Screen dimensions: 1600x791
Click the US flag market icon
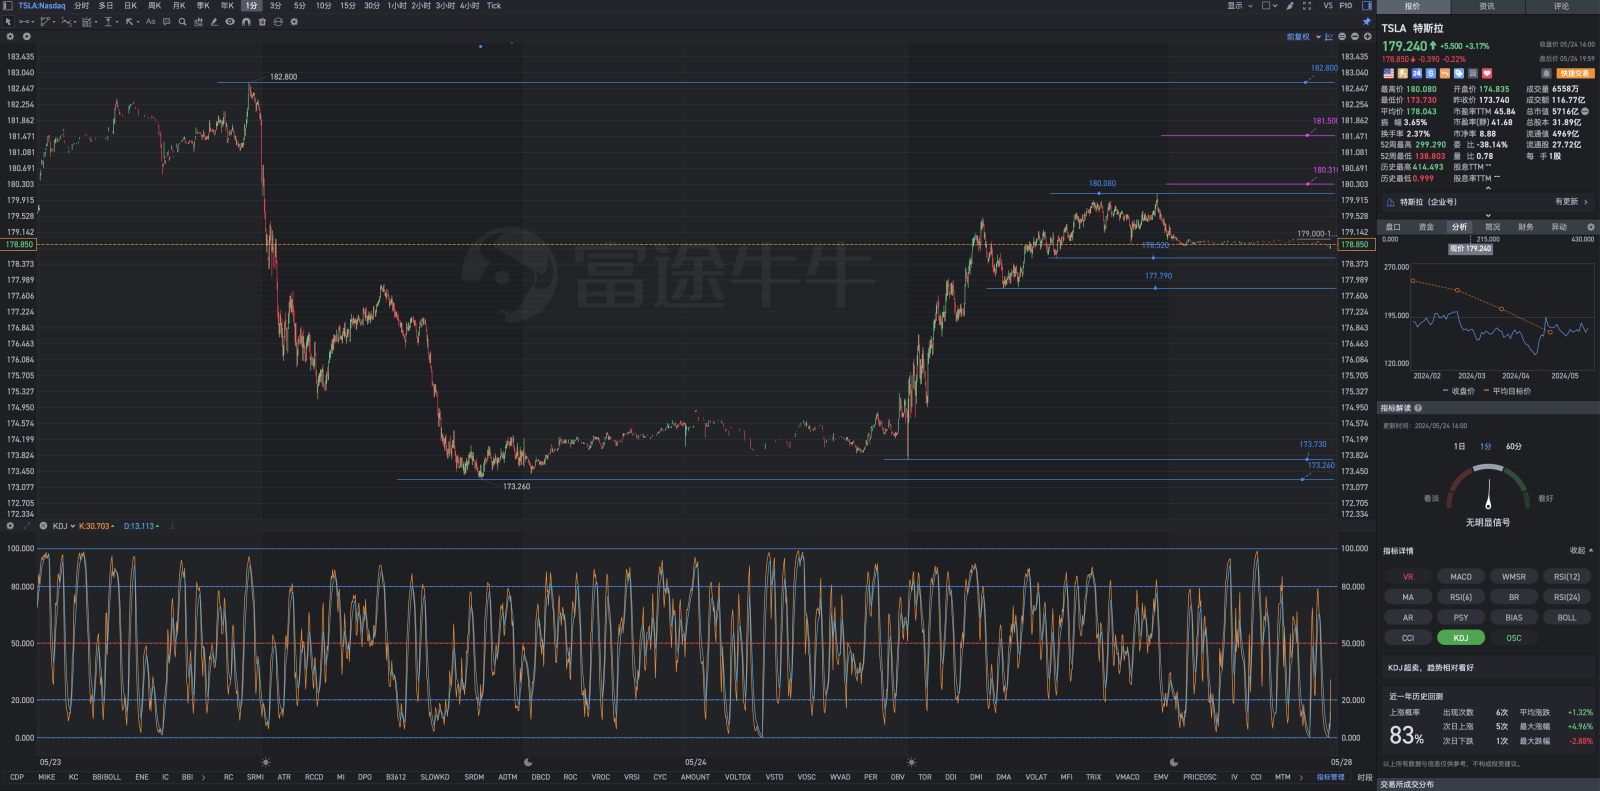1388,73
